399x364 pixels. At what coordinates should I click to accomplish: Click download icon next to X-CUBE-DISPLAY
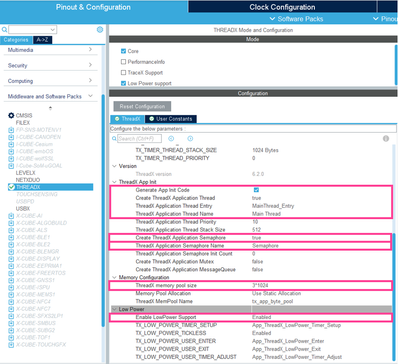11,259
